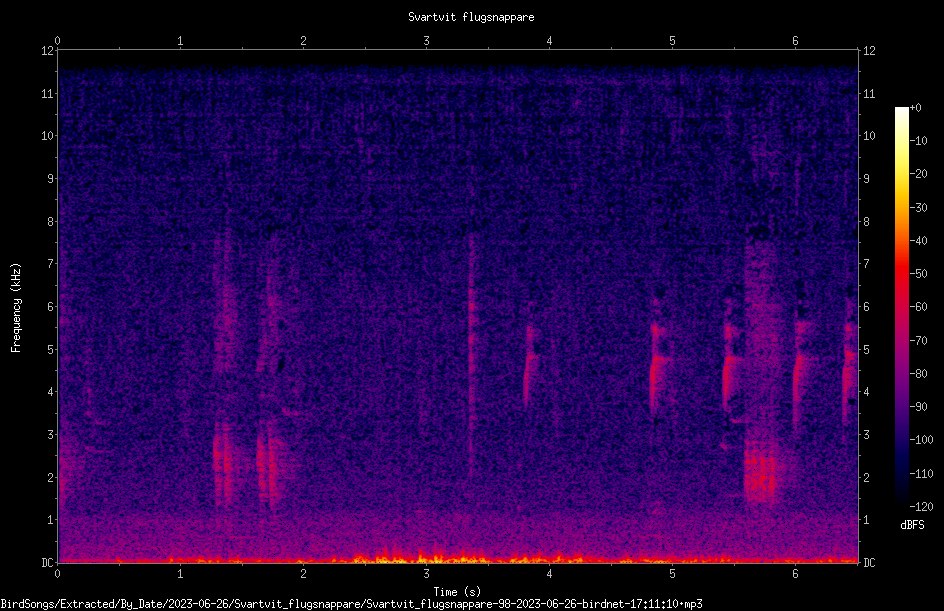Screen dimensions: 944x611
Task: Click the "5" second tick on the top time axis
Action: click(672, 41)
